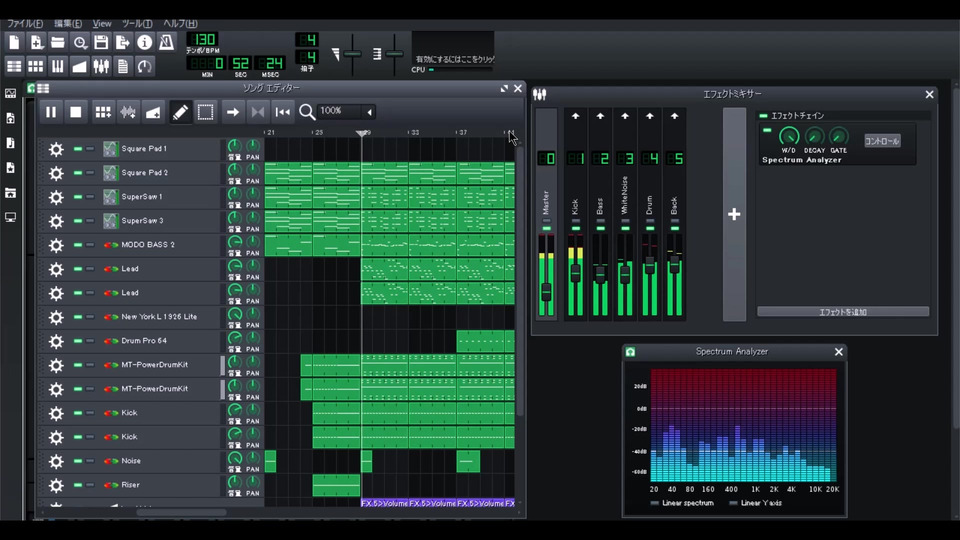
Task: Create a new project from the toolbar
Action: pos(14,42)
